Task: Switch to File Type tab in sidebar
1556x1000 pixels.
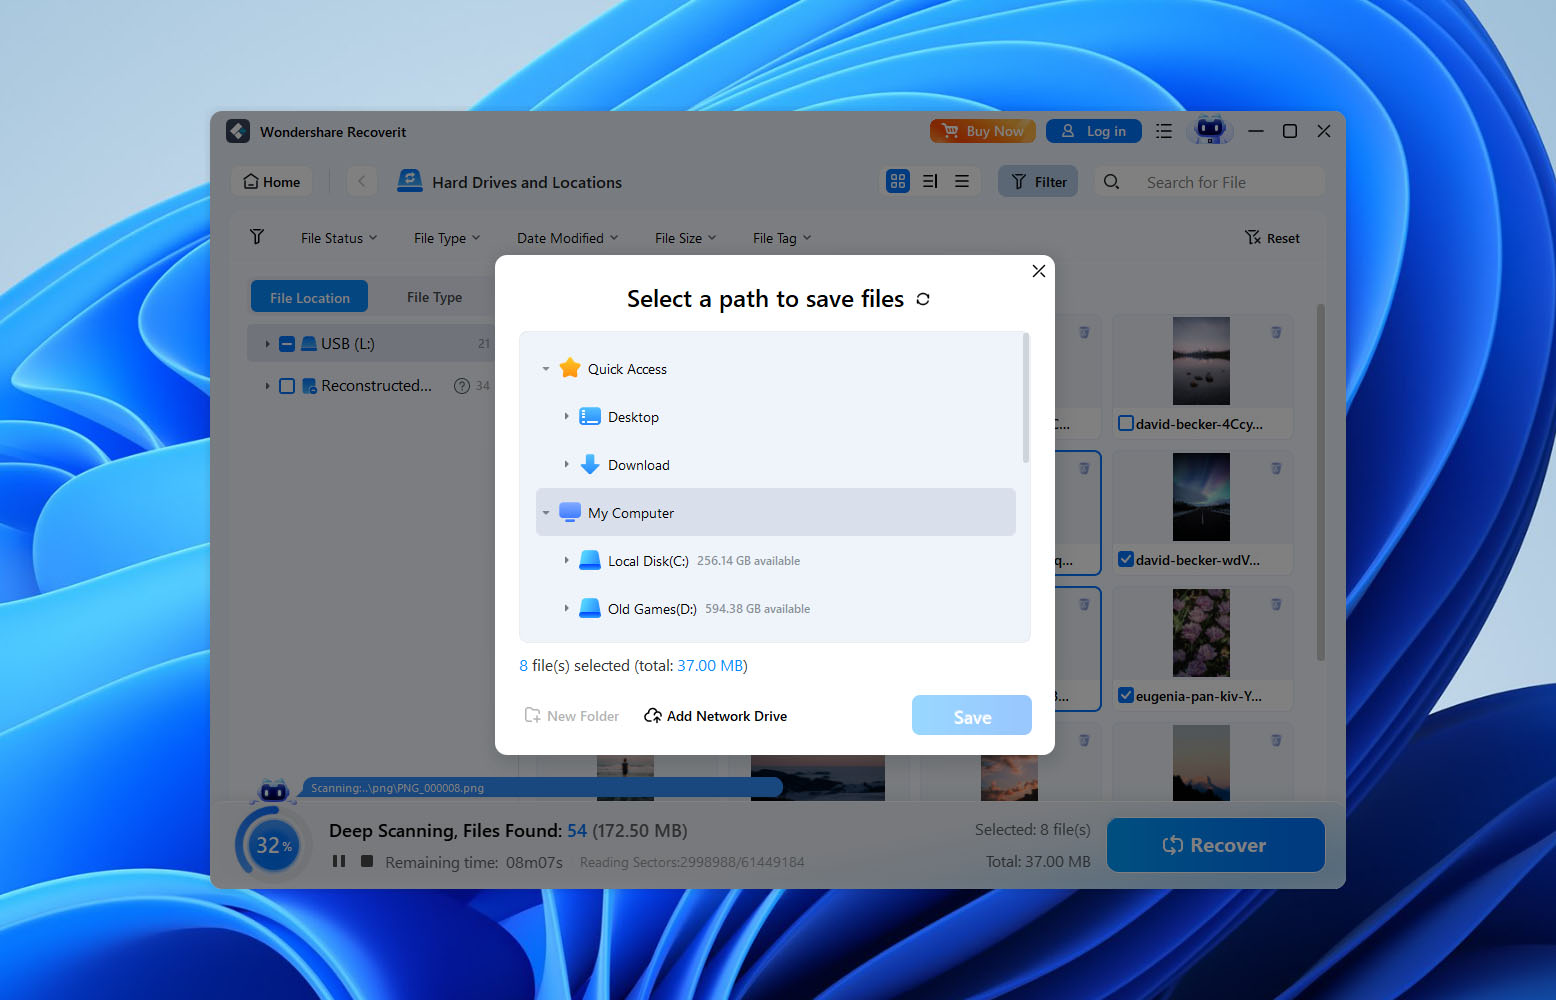Action: pos(434,297)
